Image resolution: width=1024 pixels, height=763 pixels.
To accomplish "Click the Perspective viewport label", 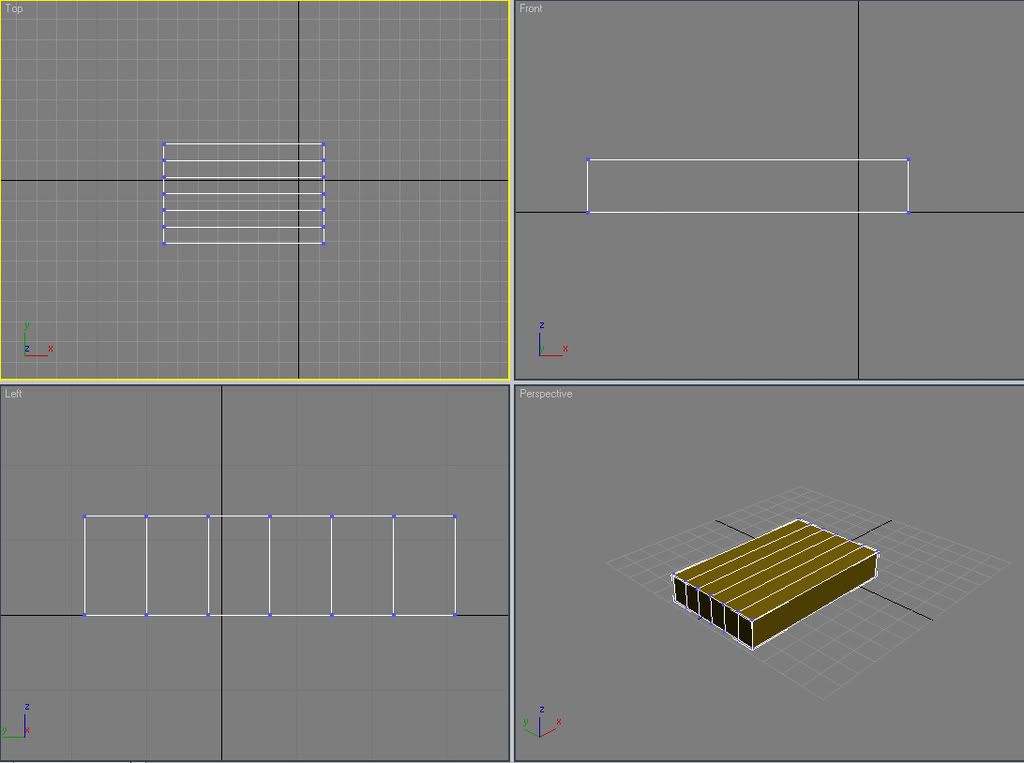I will pyautogui.click(x=545, y=394).
